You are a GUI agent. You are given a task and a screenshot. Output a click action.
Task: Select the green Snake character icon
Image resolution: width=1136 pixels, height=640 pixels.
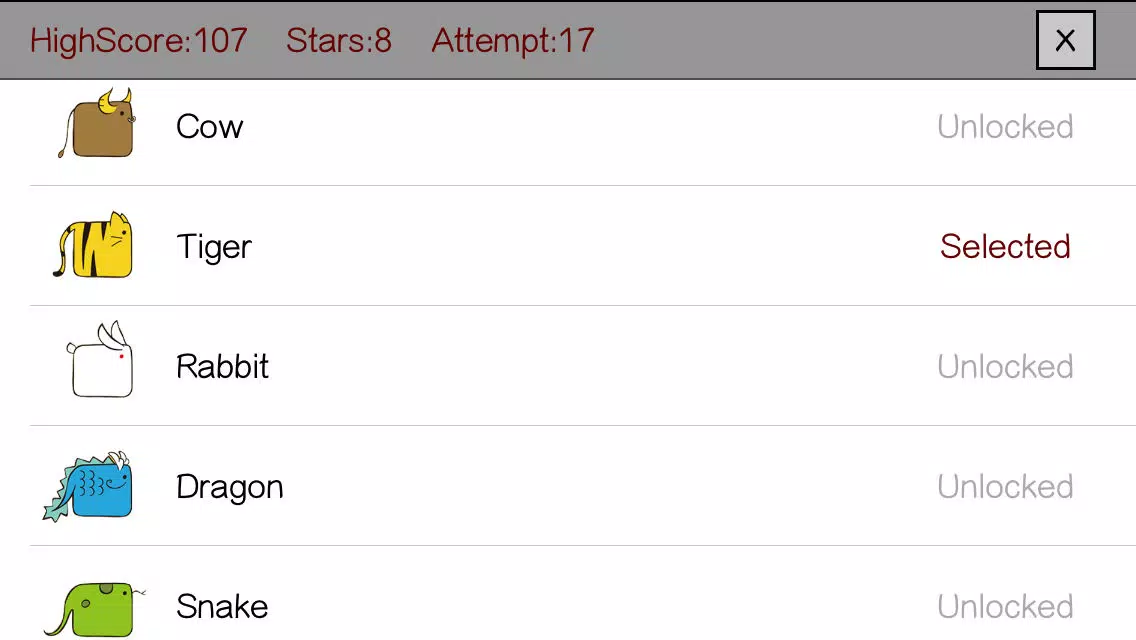tap(93, 609)
